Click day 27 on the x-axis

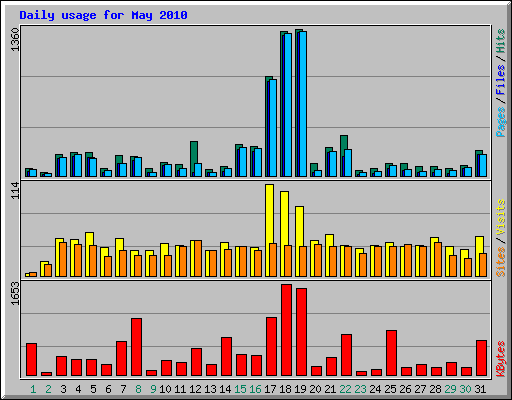click(x=420, y=389)
